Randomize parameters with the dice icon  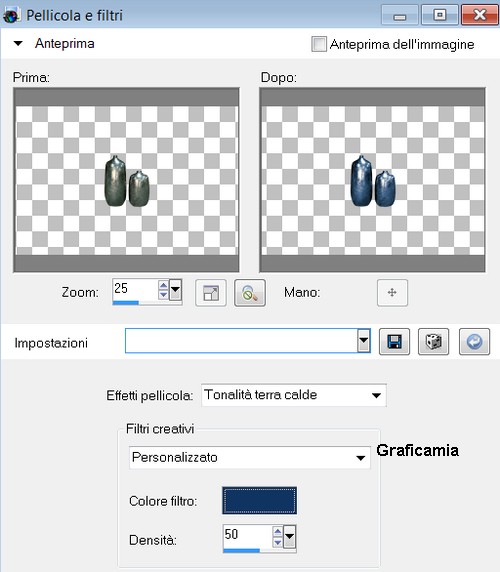click(433, 342)
